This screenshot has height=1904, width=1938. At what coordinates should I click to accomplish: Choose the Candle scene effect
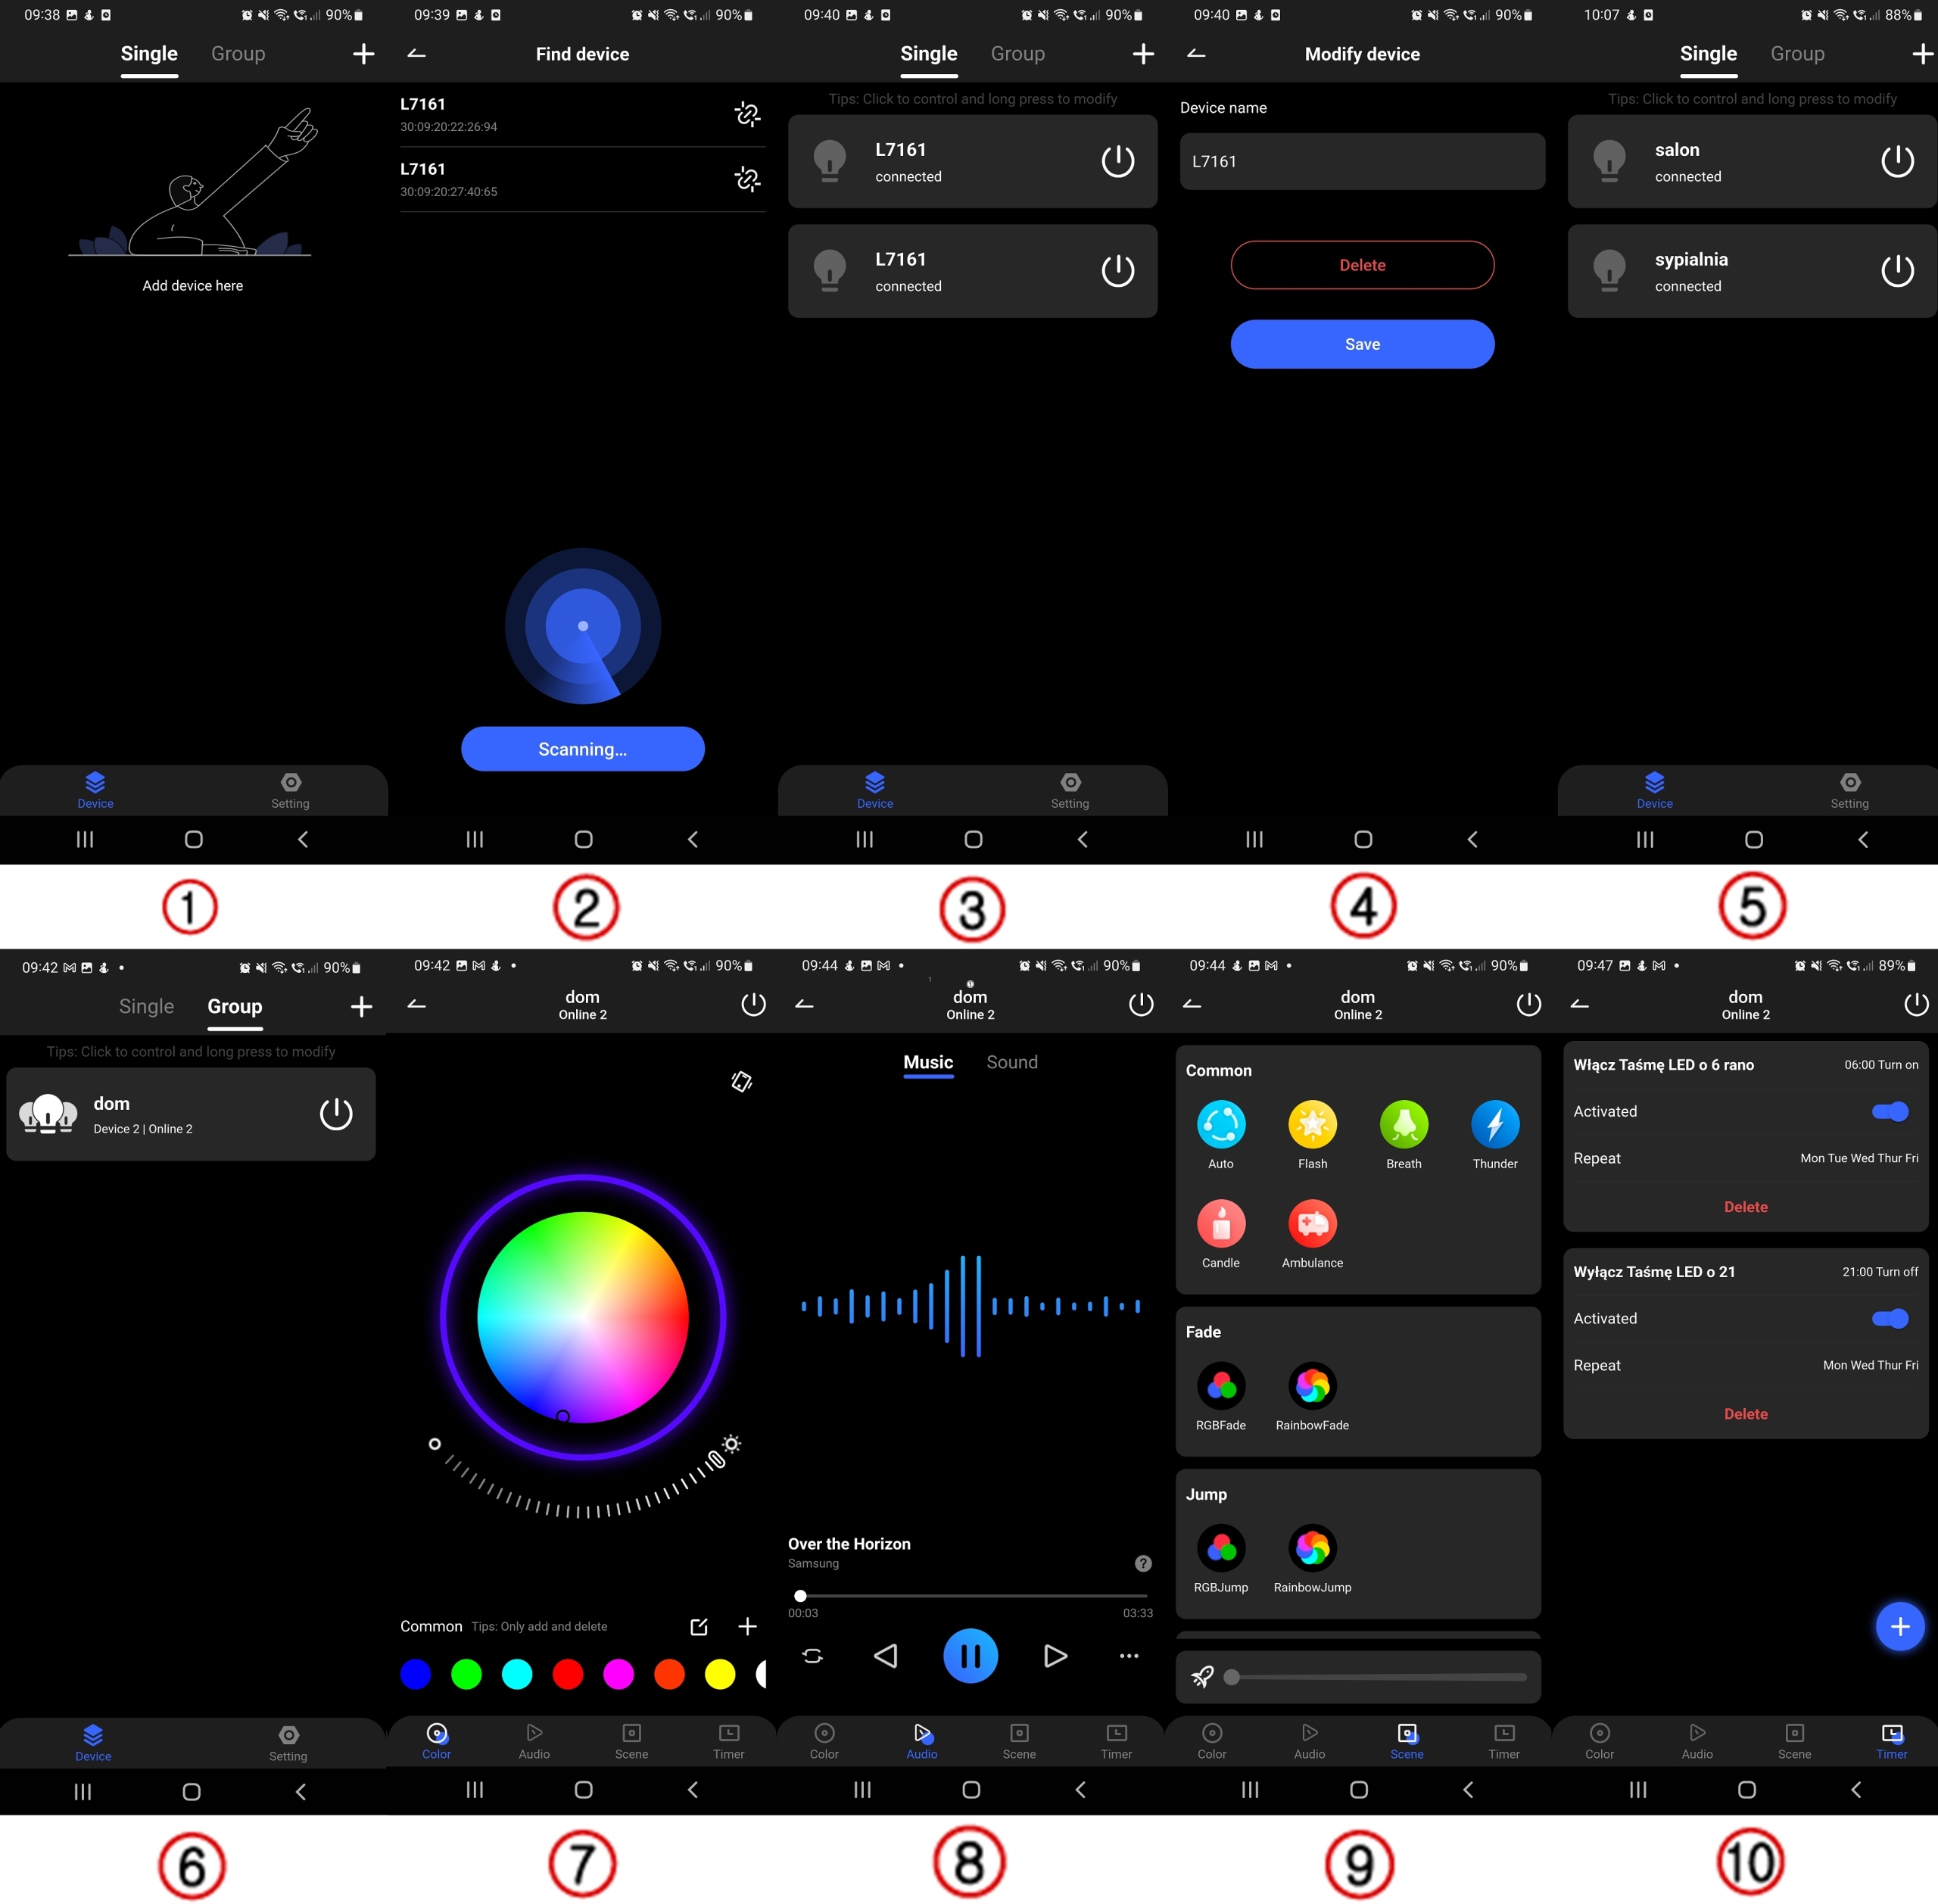(x=1220, y=1223)
